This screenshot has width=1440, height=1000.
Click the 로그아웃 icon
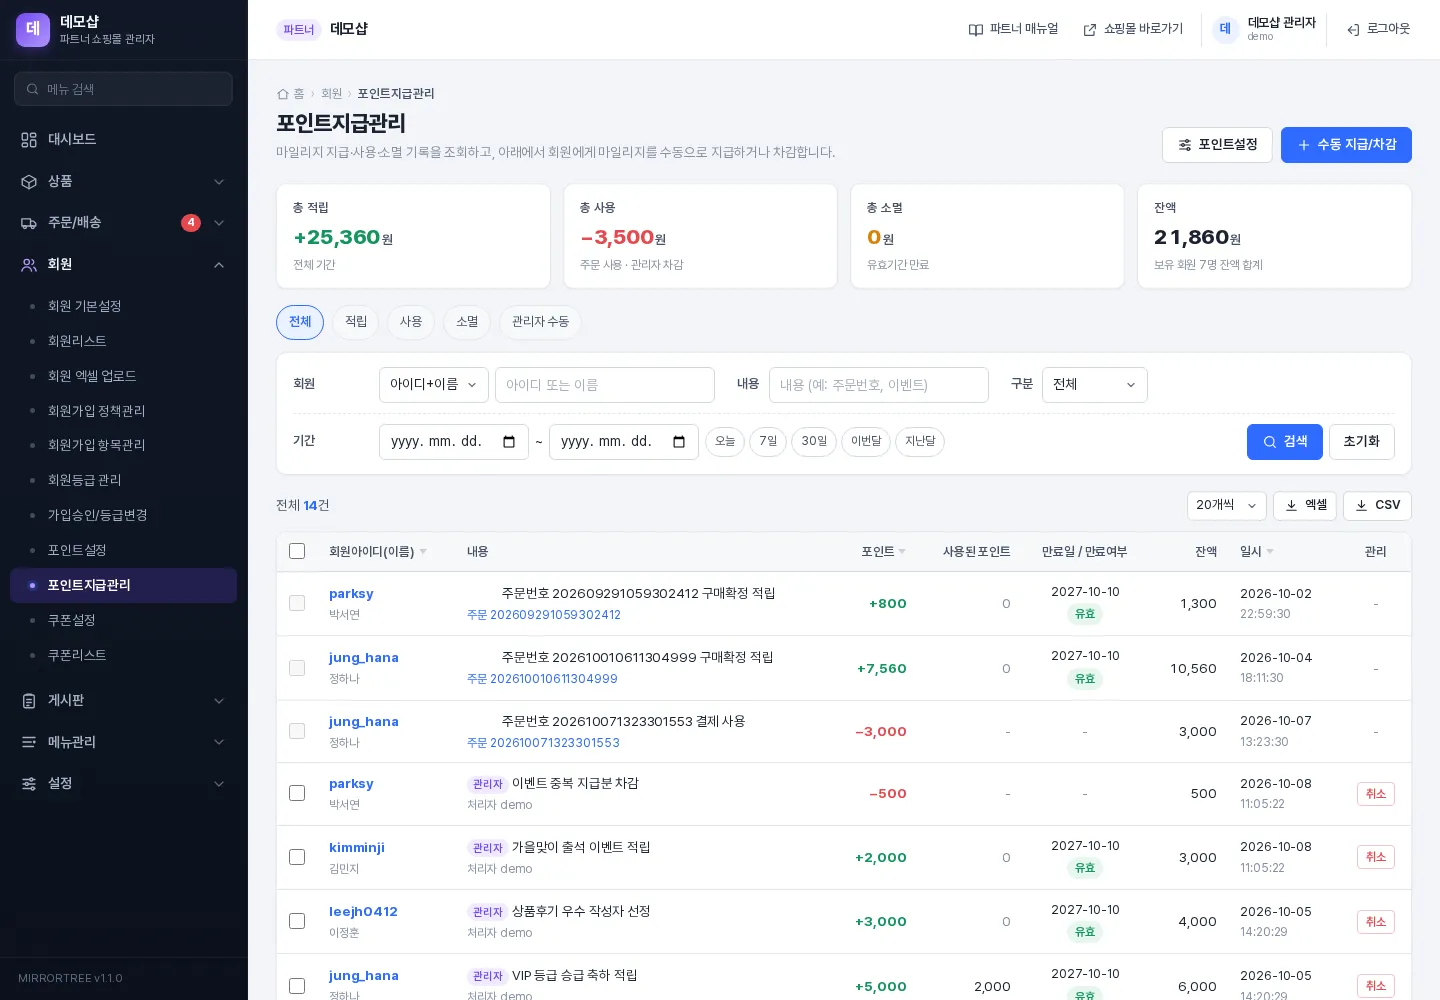click(1353, 30)
